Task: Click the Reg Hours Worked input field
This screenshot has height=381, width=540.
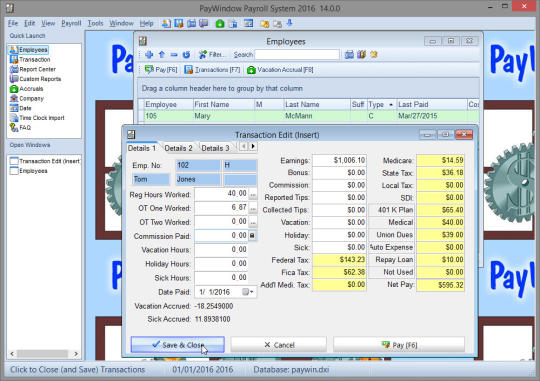Action: coord(221,194)
